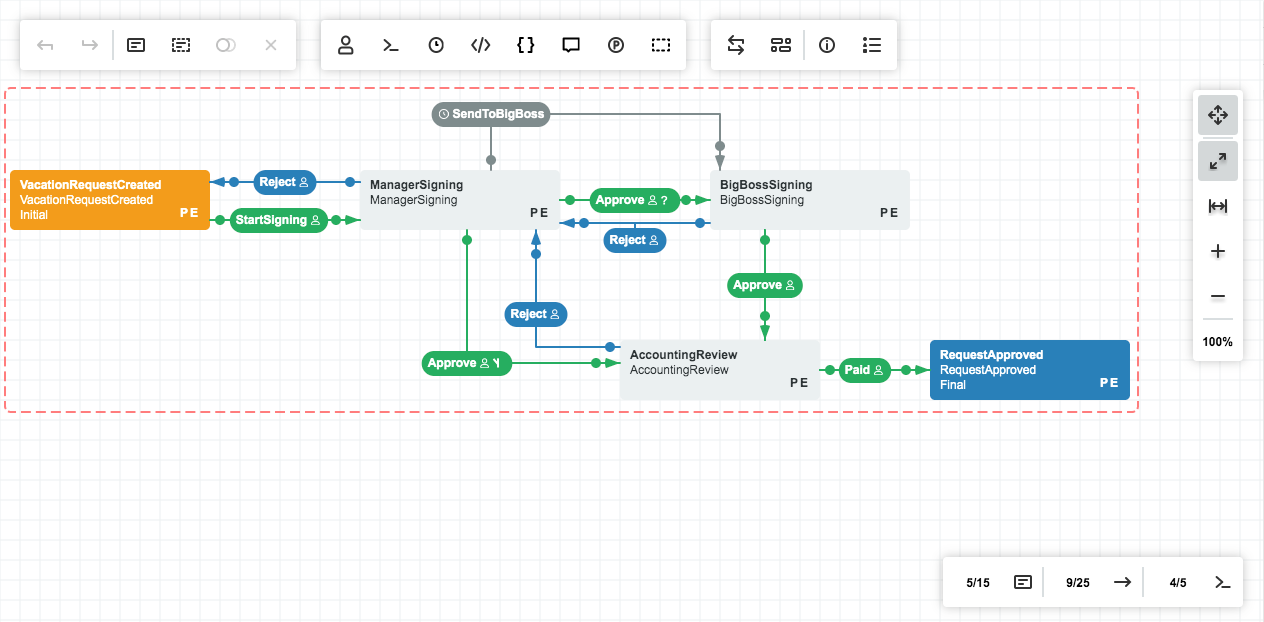The image size is (1264, 622).
Task: Click the undo arrow icon
Action: pos(45,45)
